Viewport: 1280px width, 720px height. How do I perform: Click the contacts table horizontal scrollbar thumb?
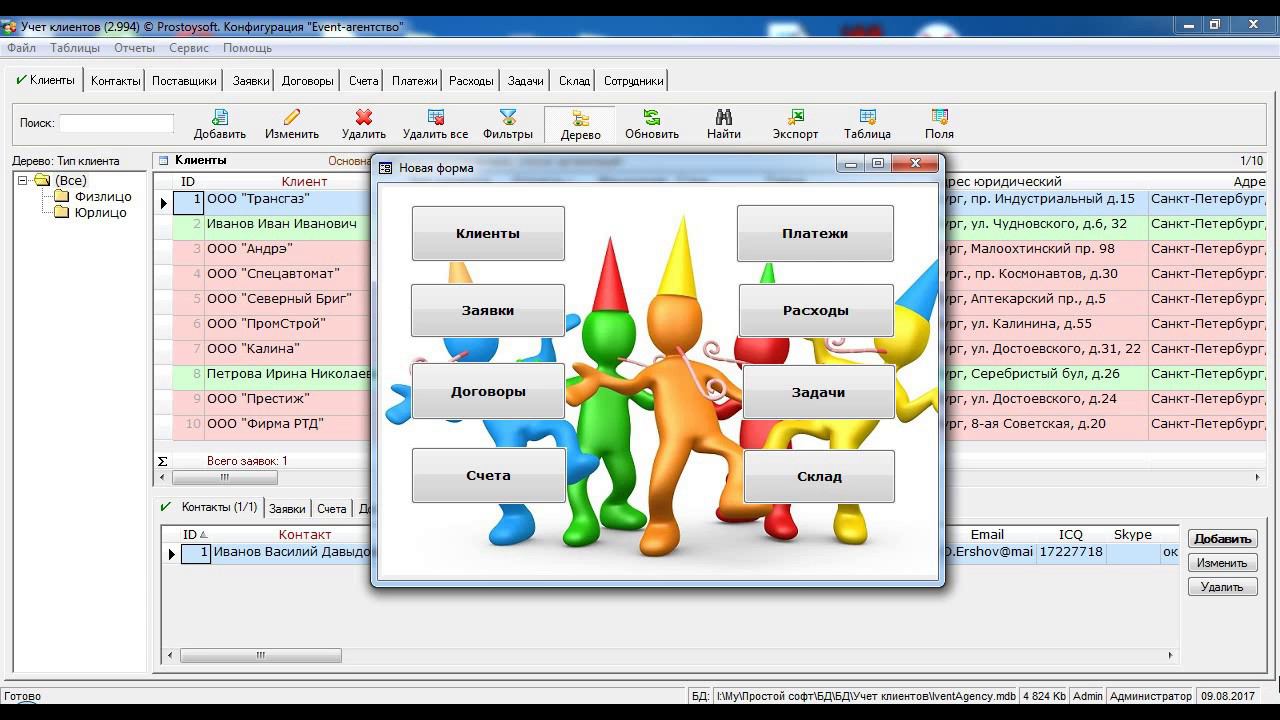pyautogui.click(x=261, y=656)
